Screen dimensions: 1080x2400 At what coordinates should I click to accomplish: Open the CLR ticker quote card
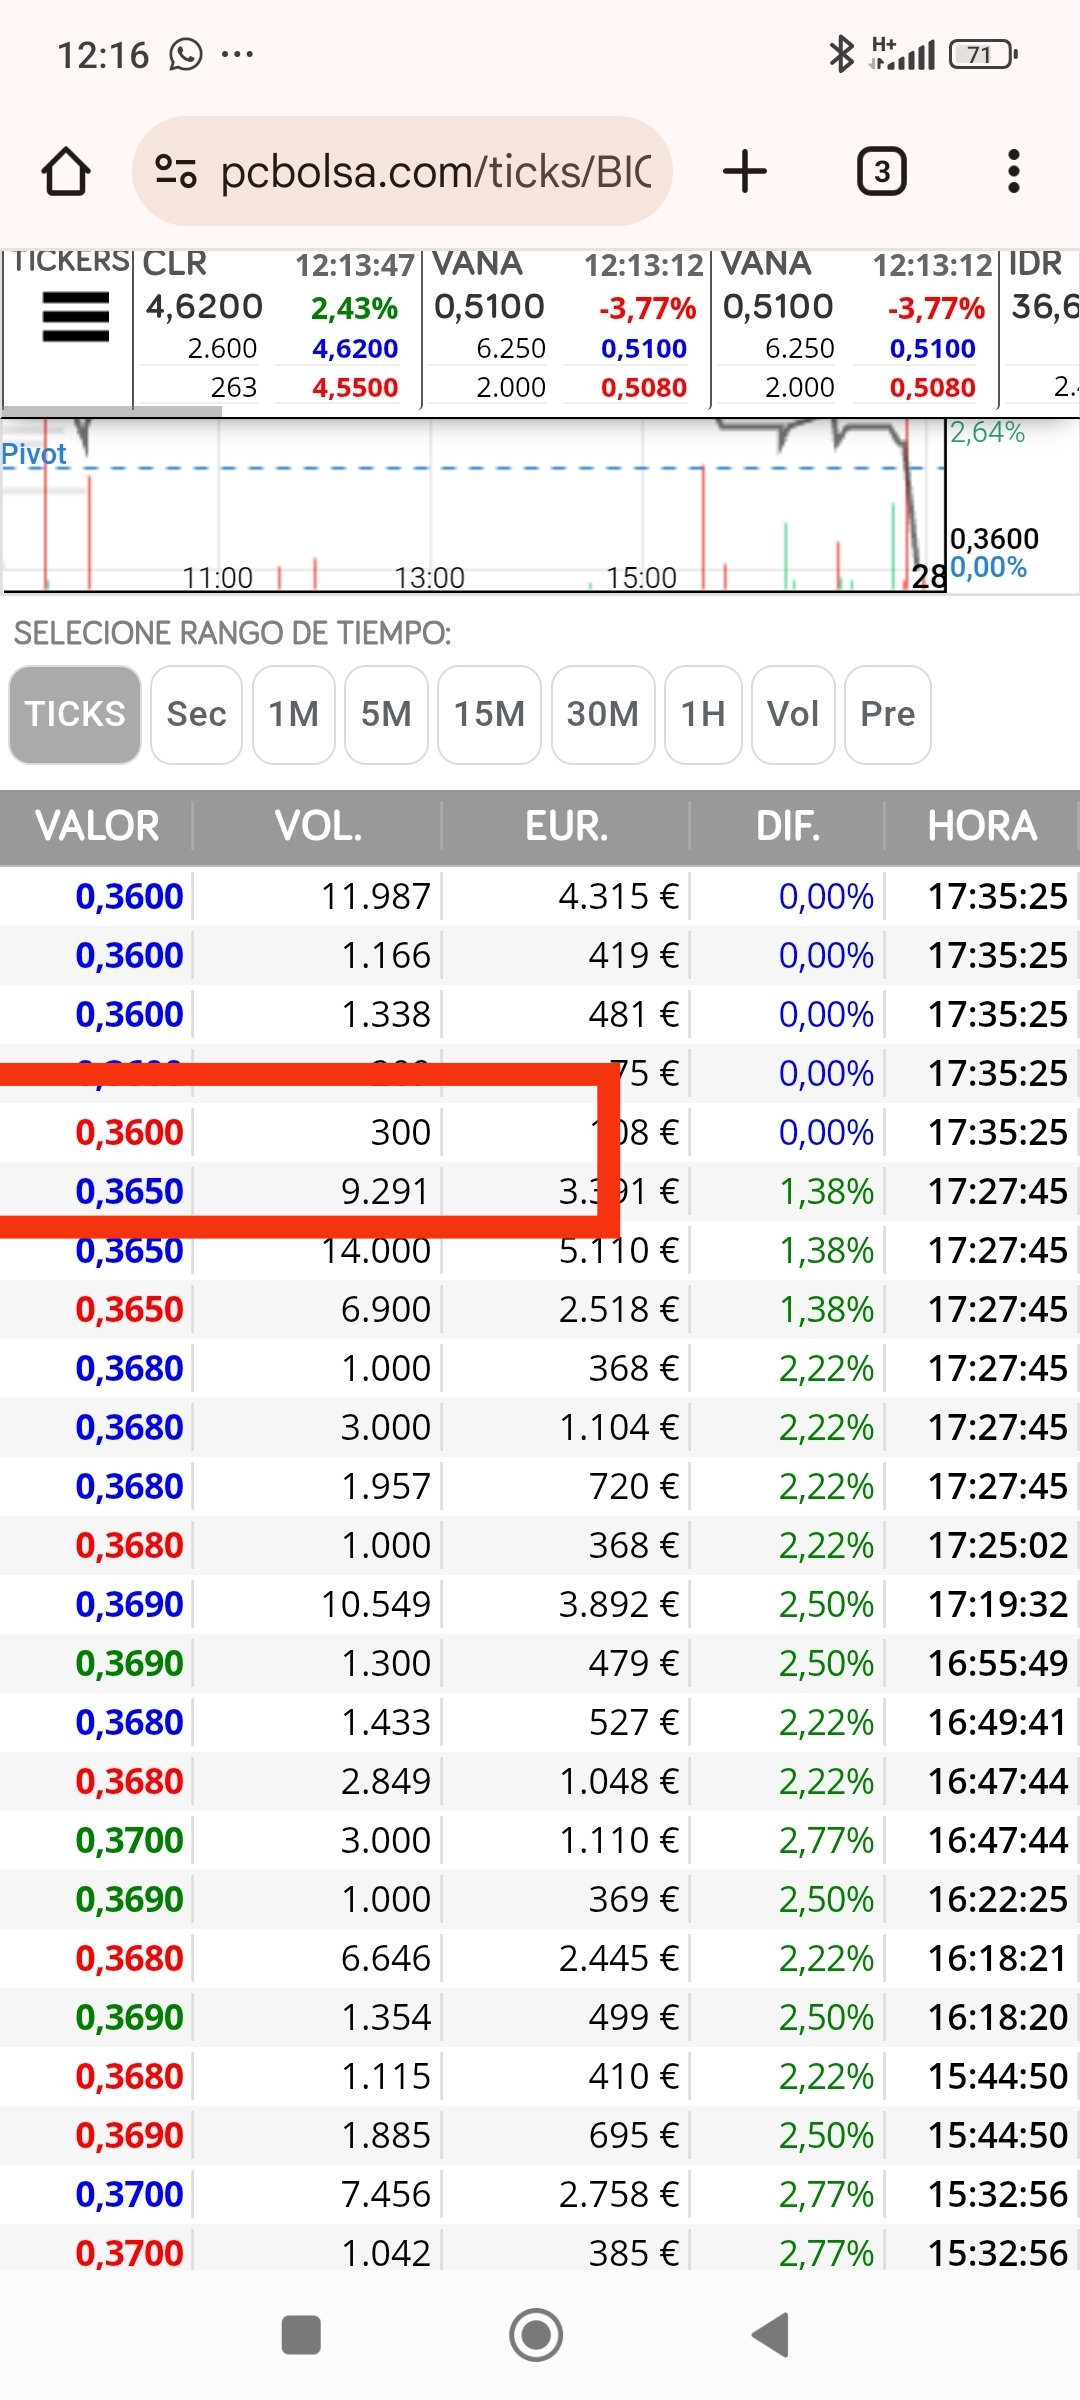tap(277, 327)
